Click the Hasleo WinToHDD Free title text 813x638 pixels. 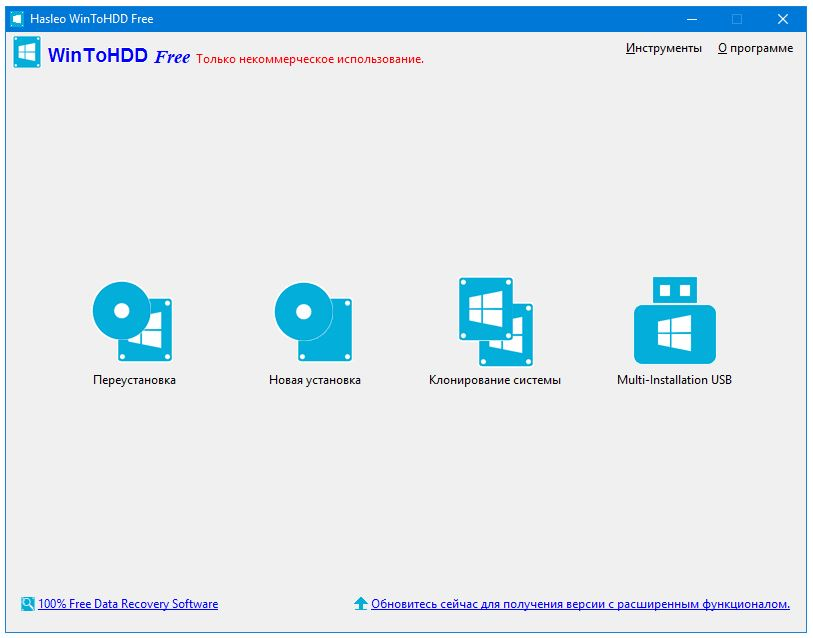point(94,17)
